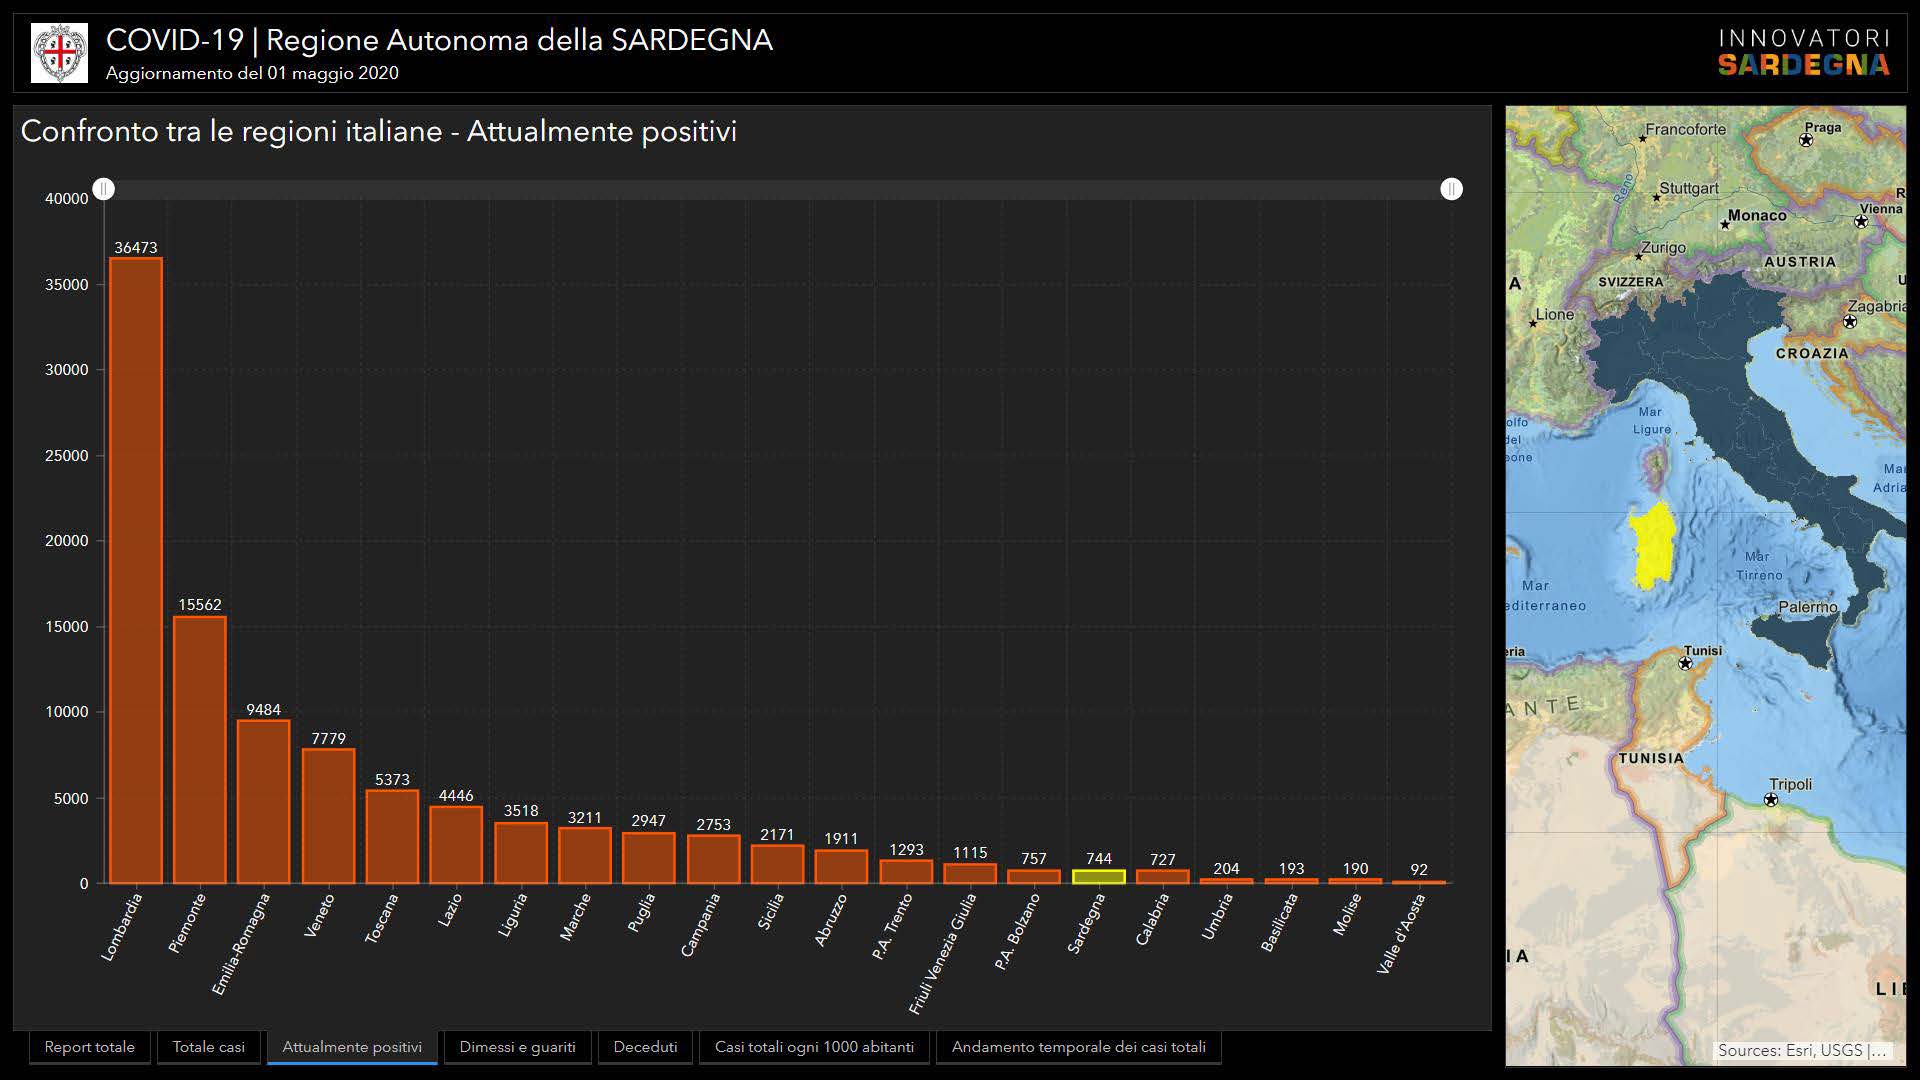Select the Attualmente positivi tab
Image resolution: width=1920 pixels, height=1080 pixels.
[x=352, y=1047]
